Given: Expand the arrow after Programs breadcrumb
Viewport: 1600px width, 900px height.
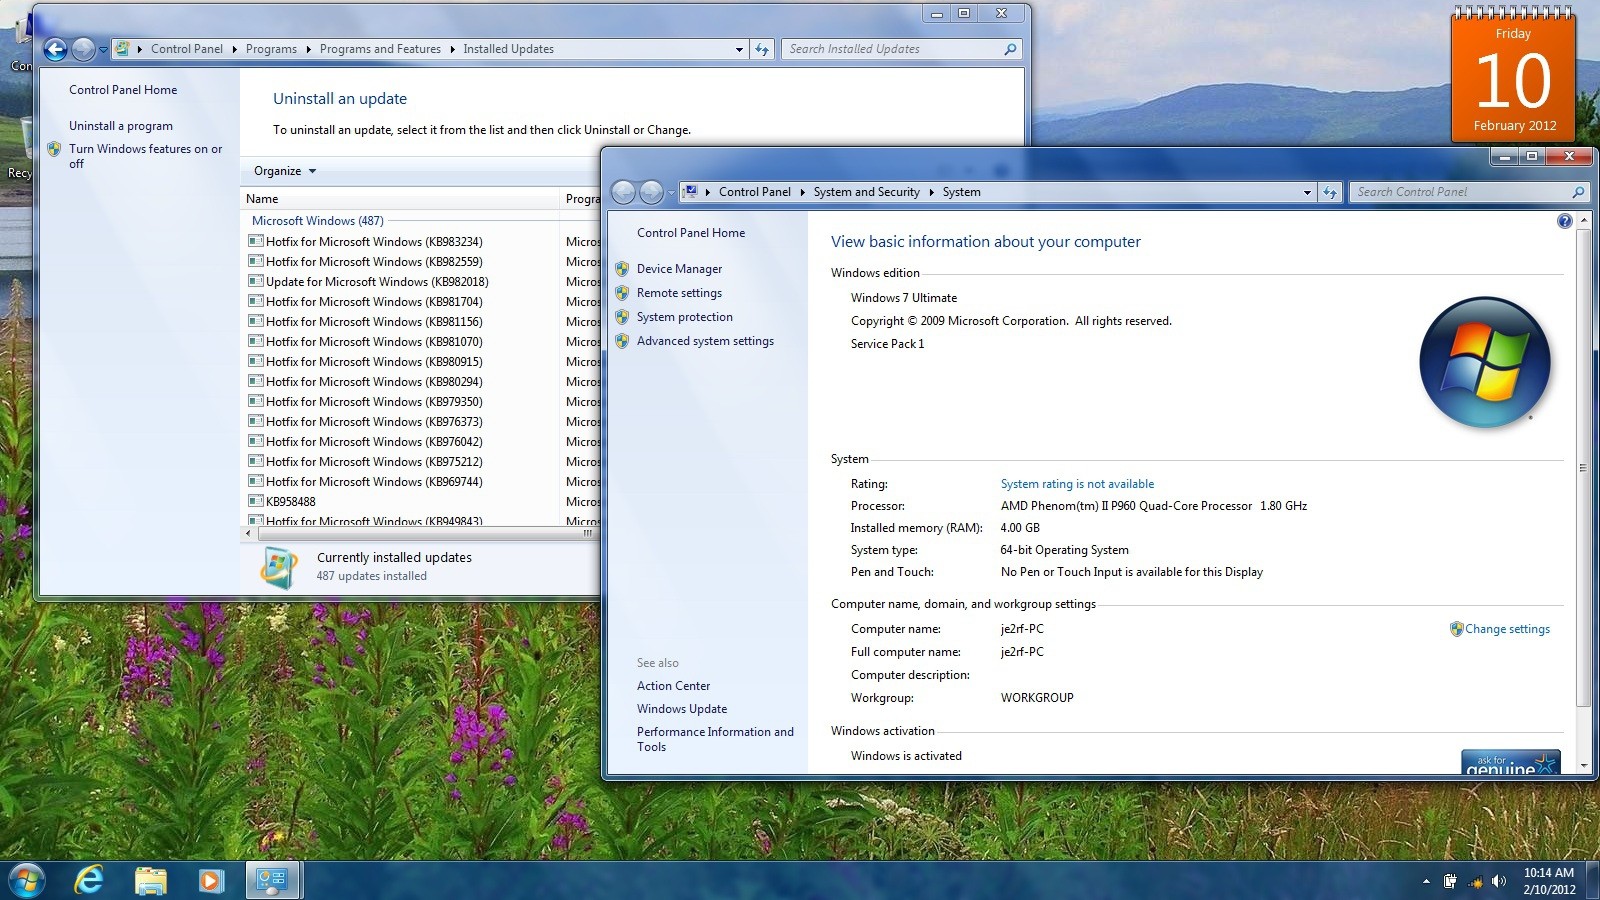Looking at the screenshot, I should [x=308, y=49].
